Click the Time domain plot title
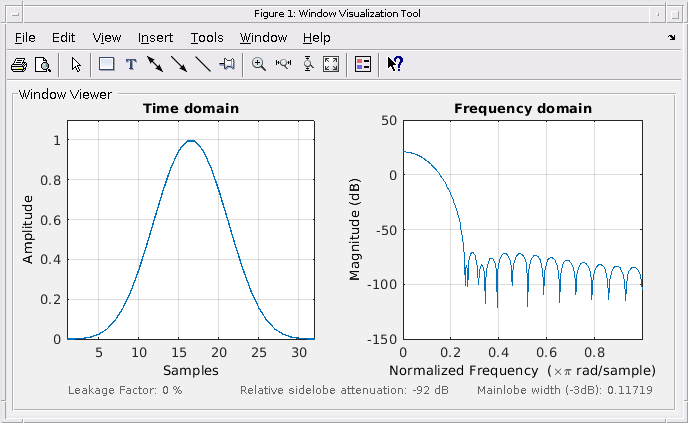 tap(191, 108)
